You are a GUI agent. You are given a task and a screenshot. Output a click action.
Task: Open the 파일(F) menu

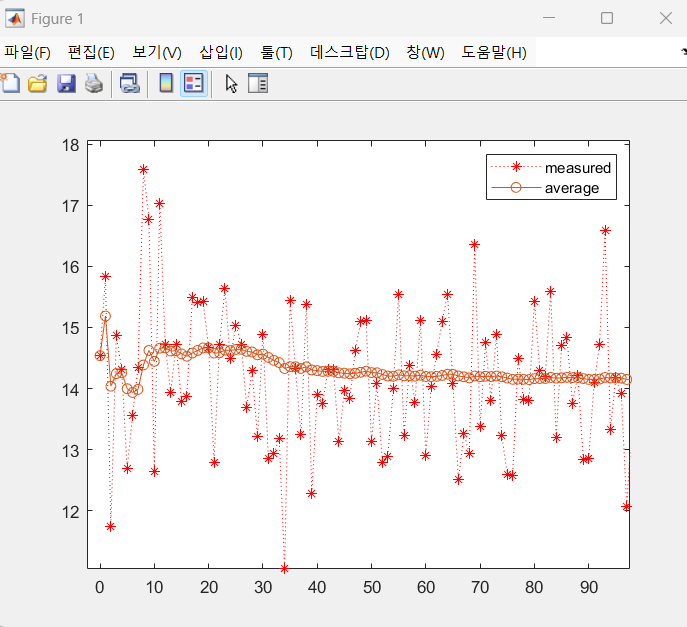pos(28,53)
